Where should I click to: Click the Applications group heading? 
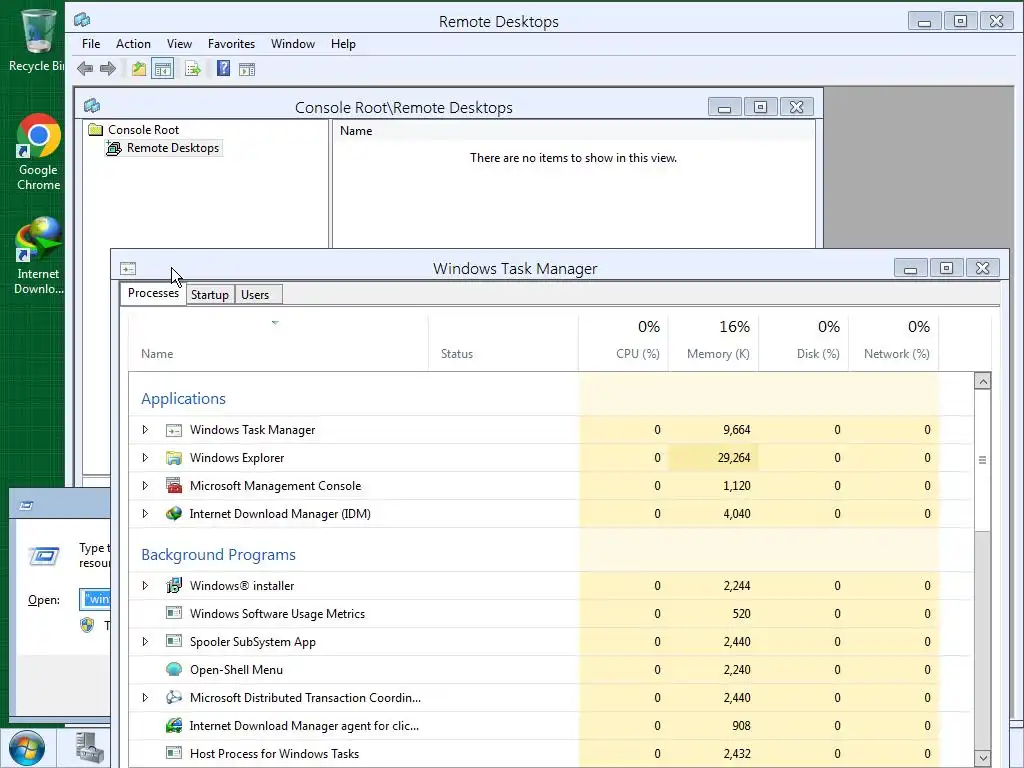click(x=184, y=398)
